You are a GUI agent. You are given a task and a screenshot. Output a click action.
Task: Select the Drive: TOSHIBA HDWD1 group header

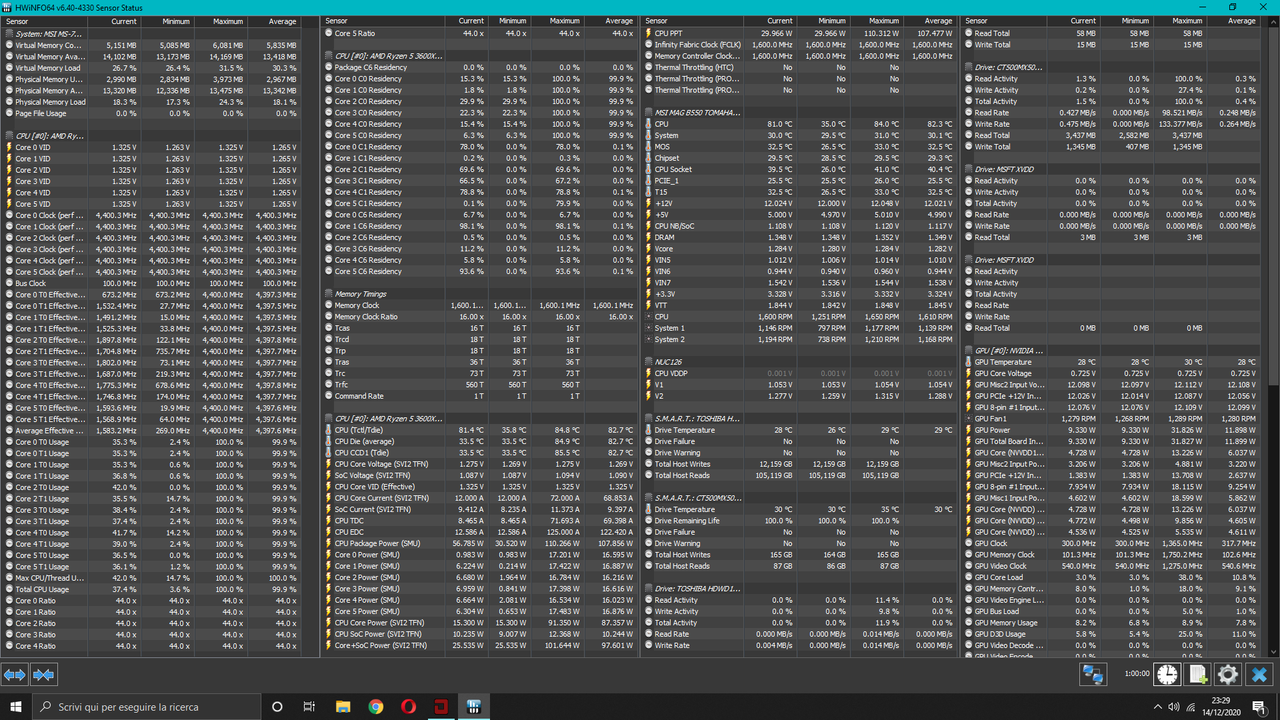(x=799, y=589)
